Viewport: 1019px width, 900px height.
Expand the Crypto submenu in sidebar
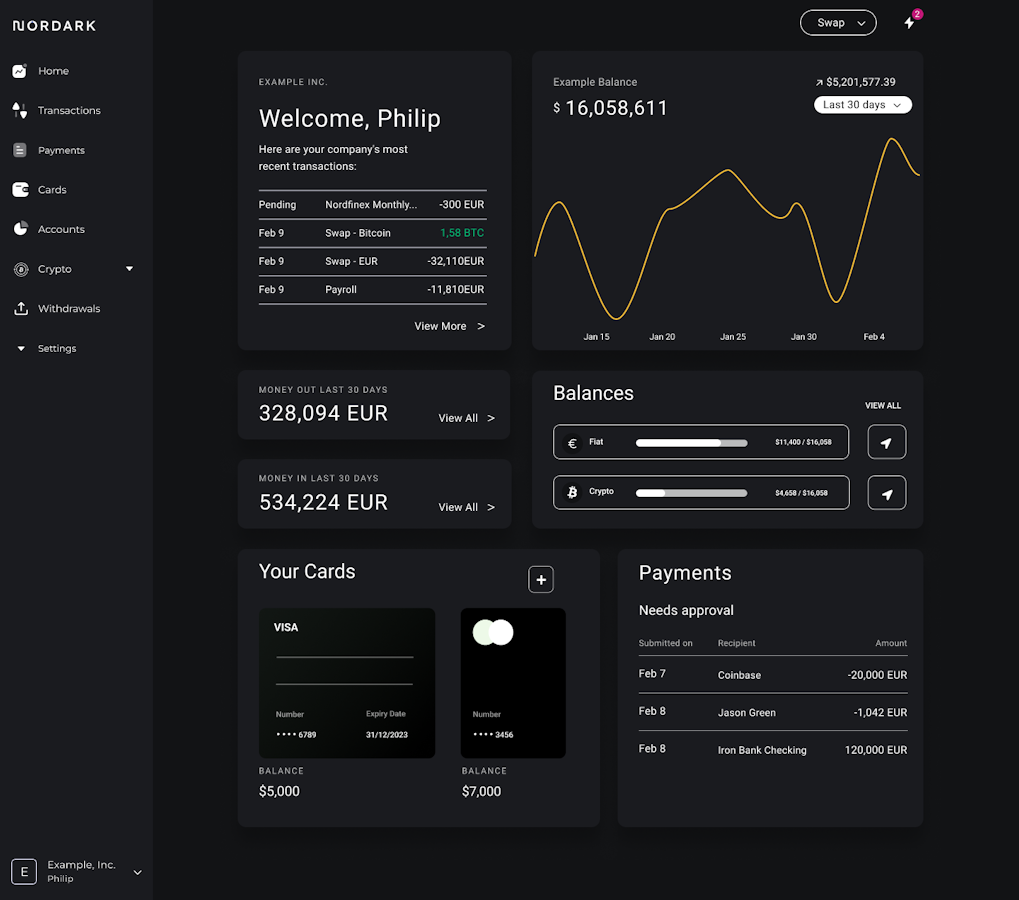(x=129, y=269)
